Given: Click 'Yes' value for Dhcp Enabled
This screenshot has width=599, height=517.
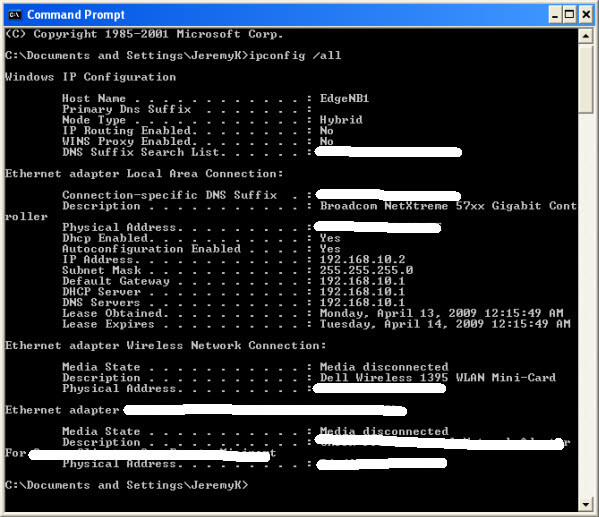Looking at the screenshot, I should 330,238.
